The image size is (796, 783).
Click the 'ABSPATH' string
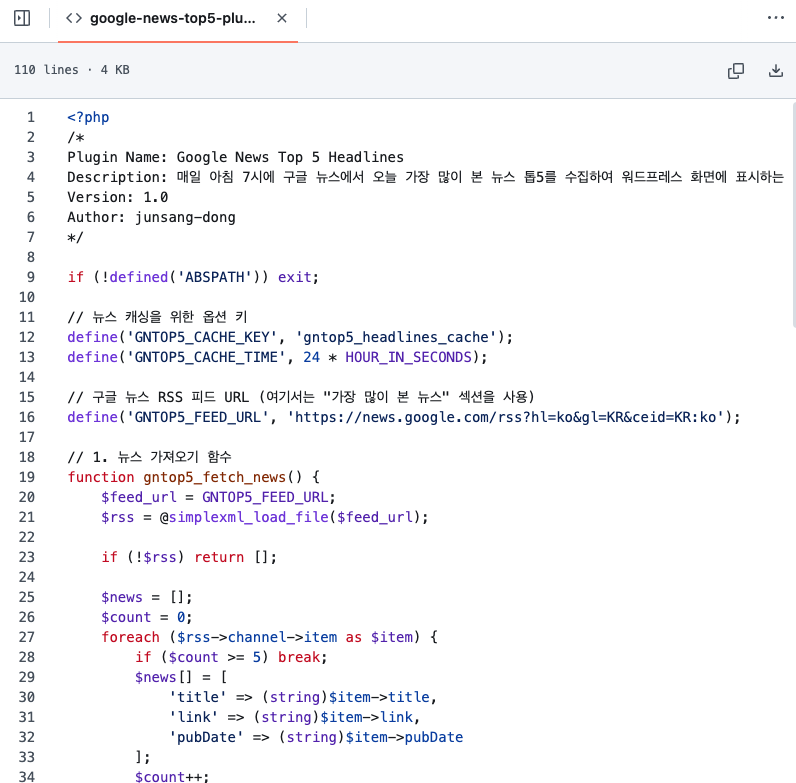215,277
